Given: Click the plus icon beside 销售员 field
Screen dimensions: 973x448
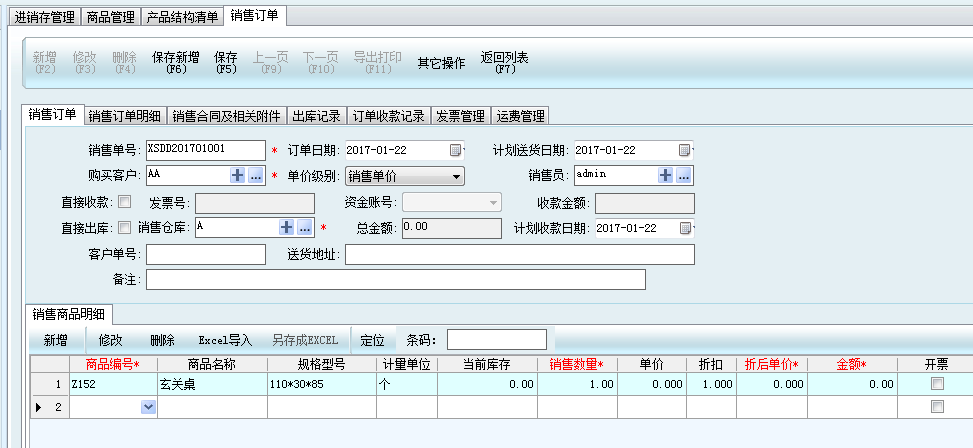Looking at the screenshot, I should pyautogui.click(x=666, y=175).
